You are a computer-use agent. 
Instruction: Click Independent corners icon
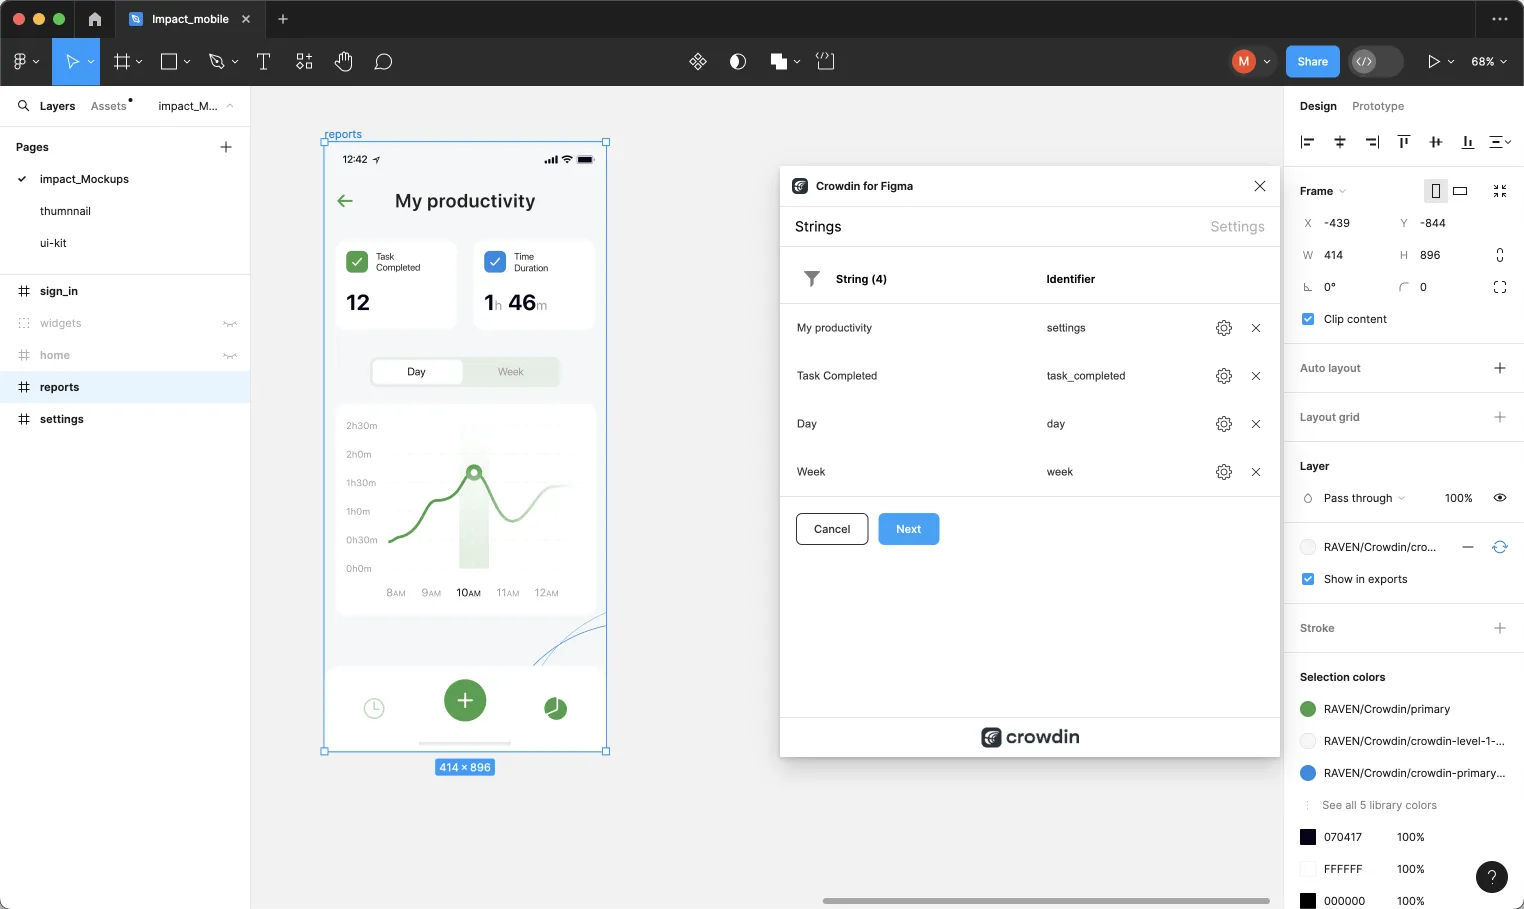pyautogui.click(x=1500, y=287)
